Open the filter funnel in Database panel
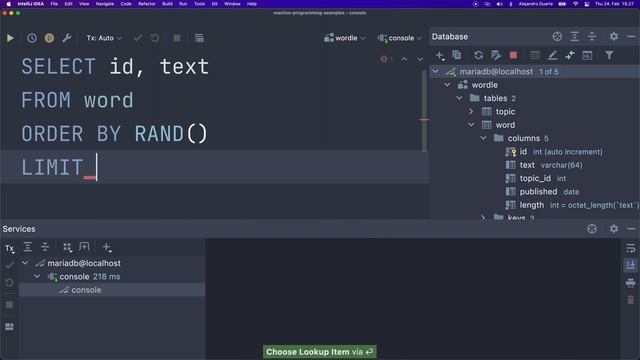Image resolution: width=640 pixels, height=360 pixels. coord(609,55)
